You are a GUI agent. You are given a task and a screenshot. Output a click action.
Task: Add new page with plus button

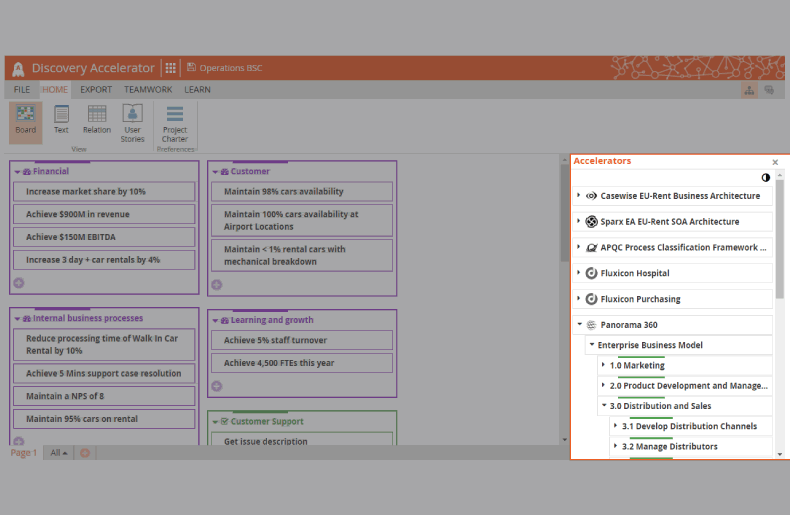(84, 453)
